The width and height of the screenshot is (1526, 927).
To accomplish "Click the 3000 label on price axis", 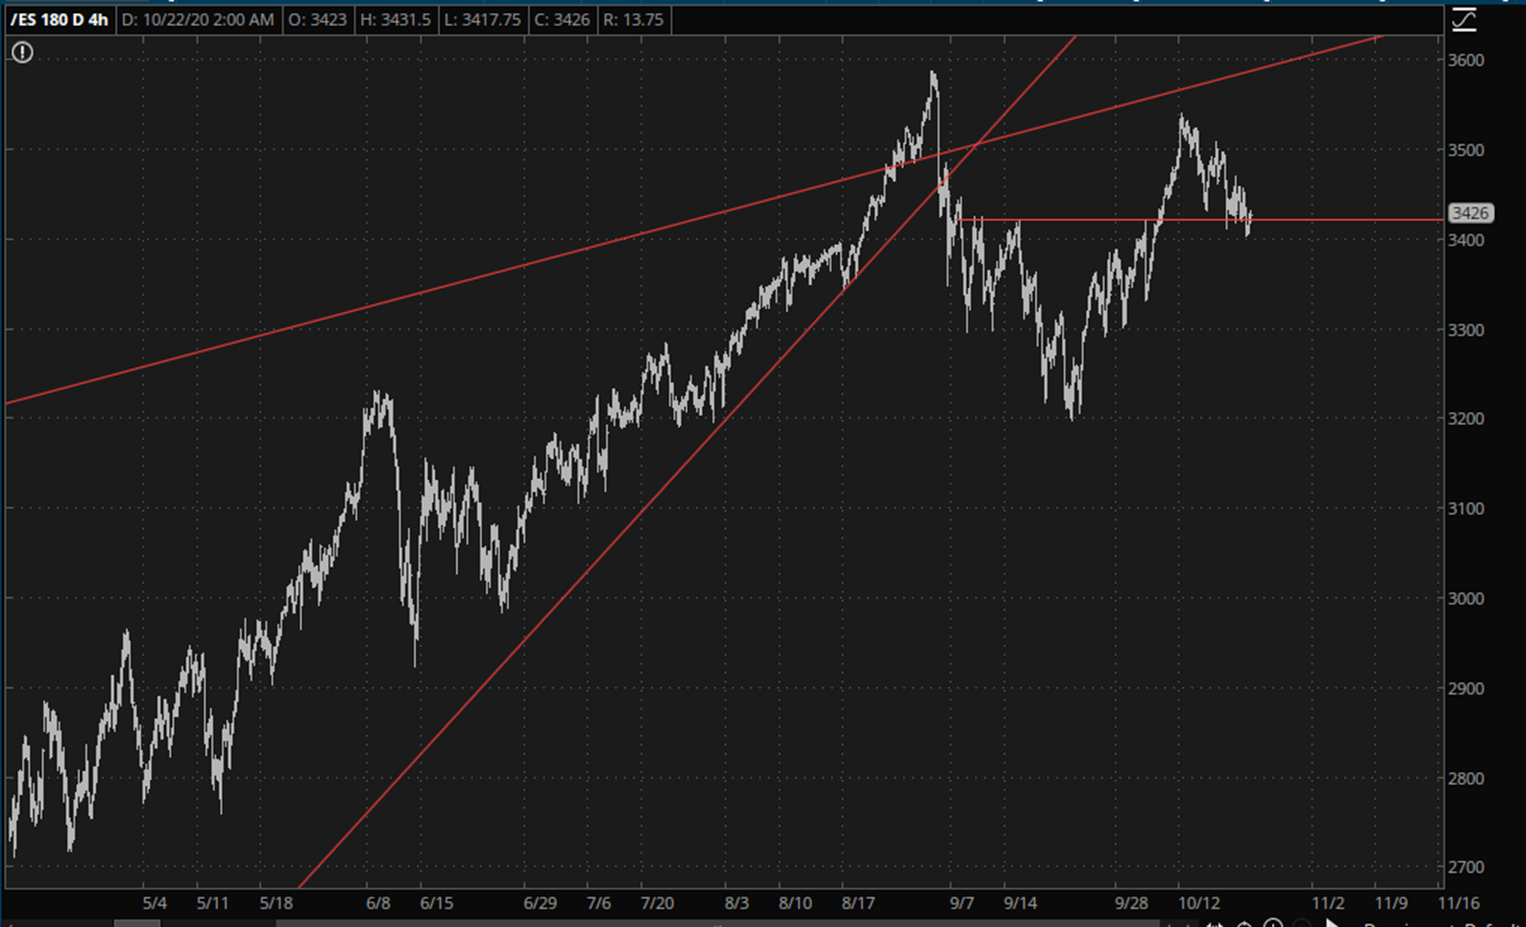I will [1466, 598].
